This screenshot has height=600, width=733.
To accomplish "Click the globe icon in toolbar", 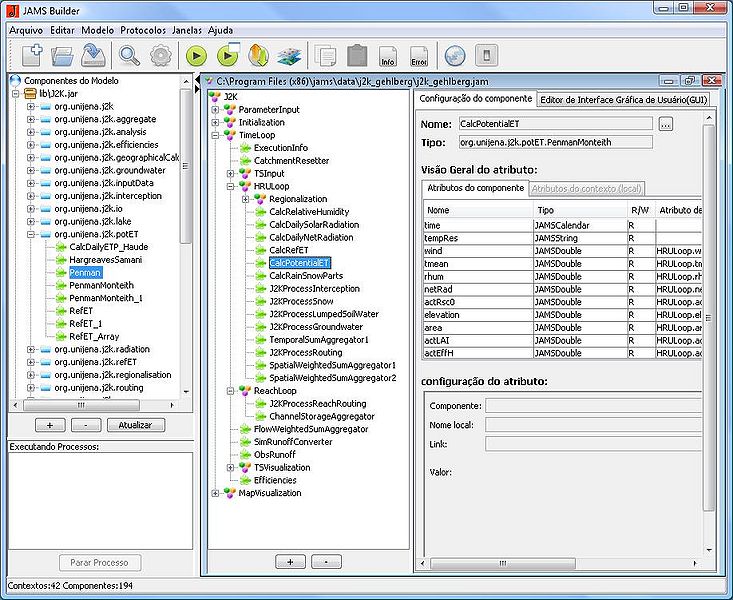I will pos(455,56).
